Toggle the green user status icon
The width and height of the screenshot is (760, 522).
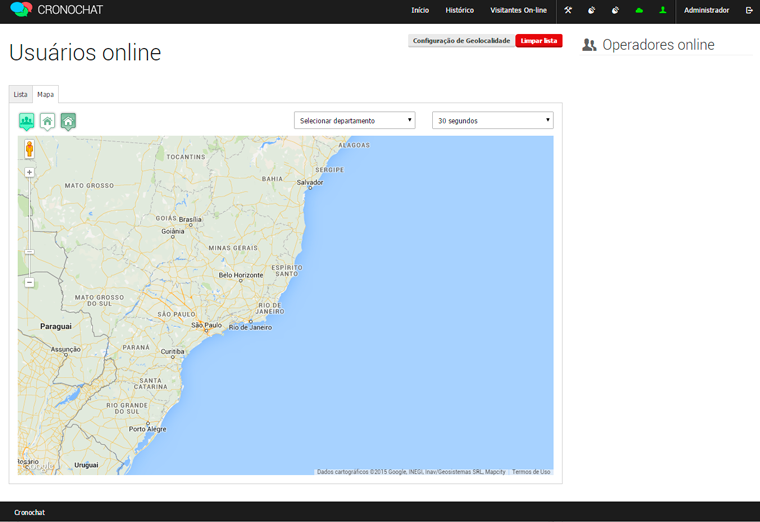[663, 10]
